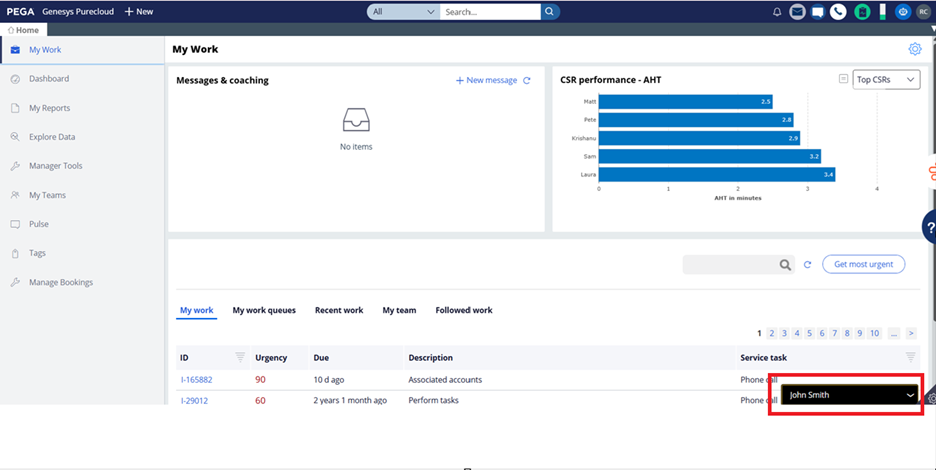Viewport: 936px width, 470px height.
Task: Click the Get most urgent button
Action: (863, 264)
